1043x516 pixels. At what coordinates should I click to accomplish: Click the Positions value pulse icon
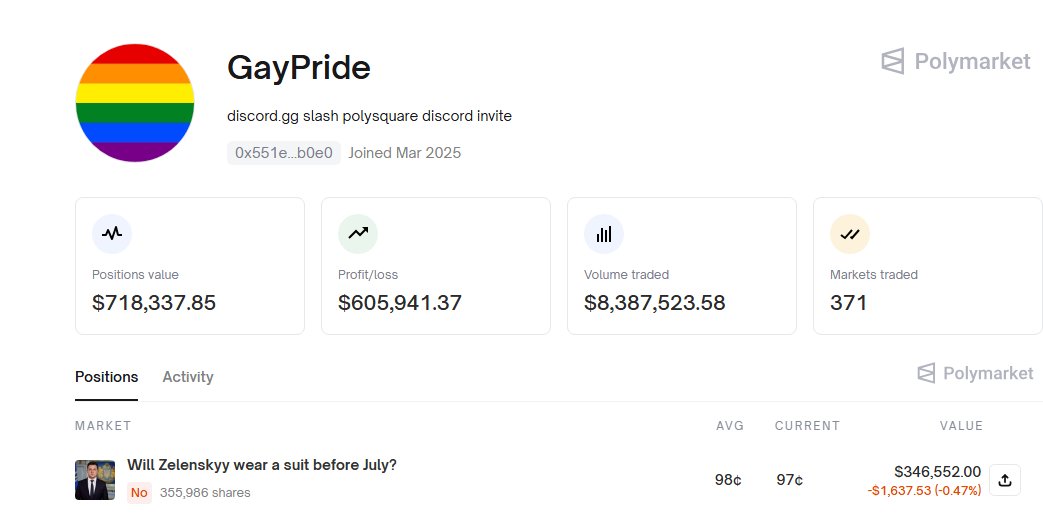point(112,233)
